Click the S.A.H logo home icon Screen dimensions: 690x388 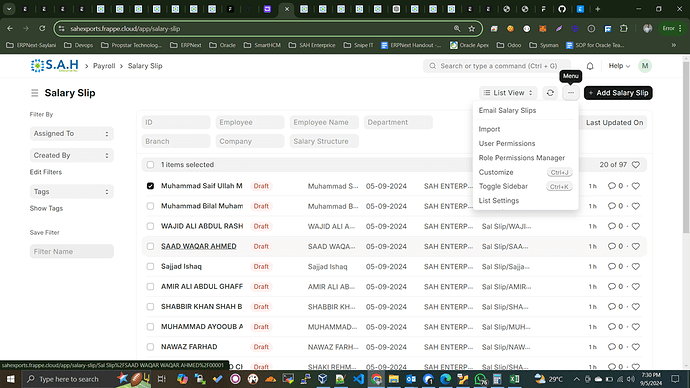point(55,66)
